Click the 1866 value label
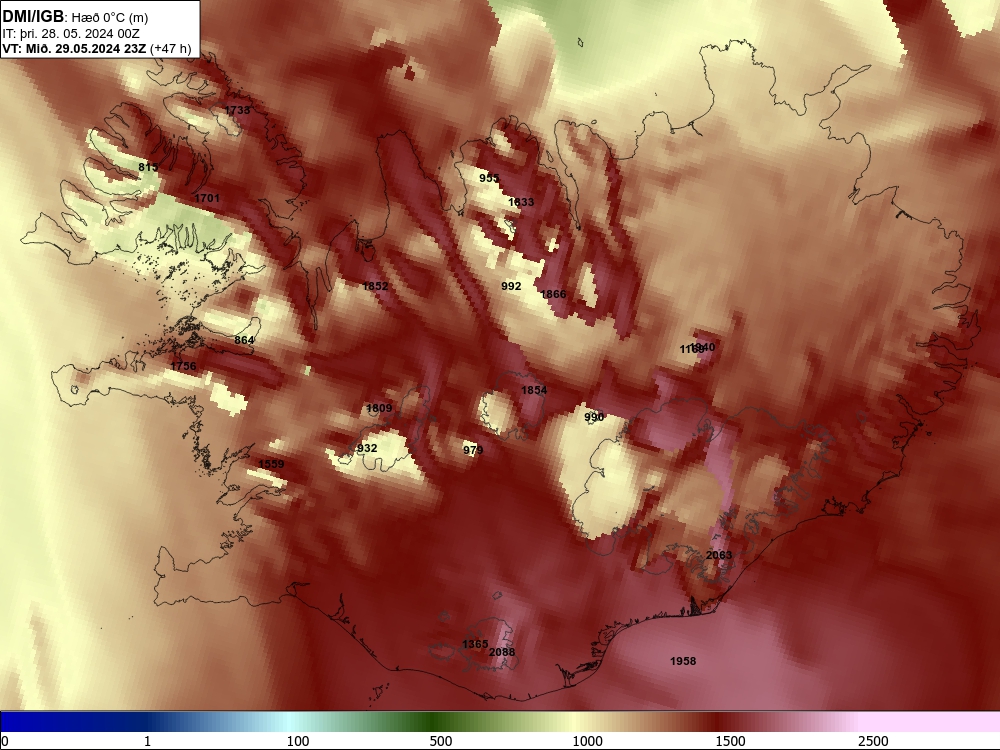The height and width of the screenshot is (750, 1000). (x=553, y=294)
